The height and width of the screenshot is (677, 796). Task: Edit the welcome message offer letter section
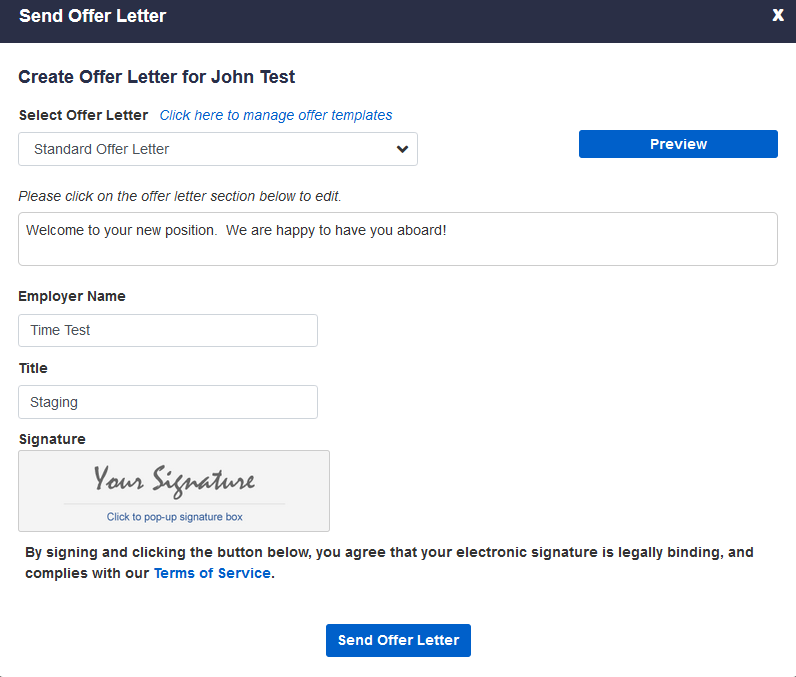tap(397, 239)
